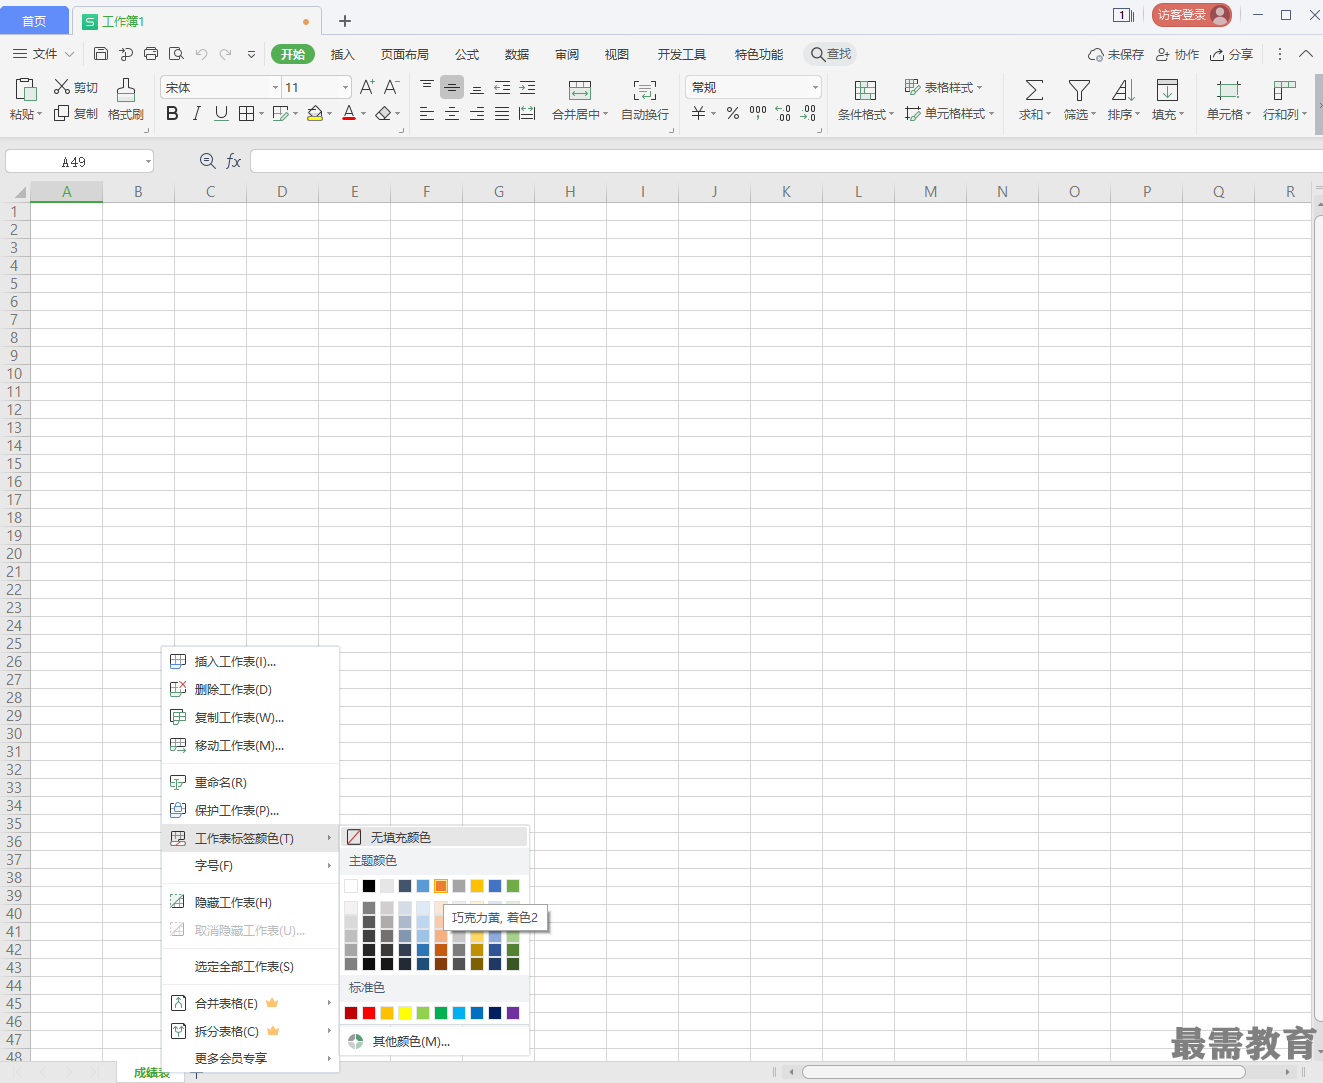The image size is (1323, 1083).
Task: Pick the orange theme color swatch
Action: [x=441, y=886]
